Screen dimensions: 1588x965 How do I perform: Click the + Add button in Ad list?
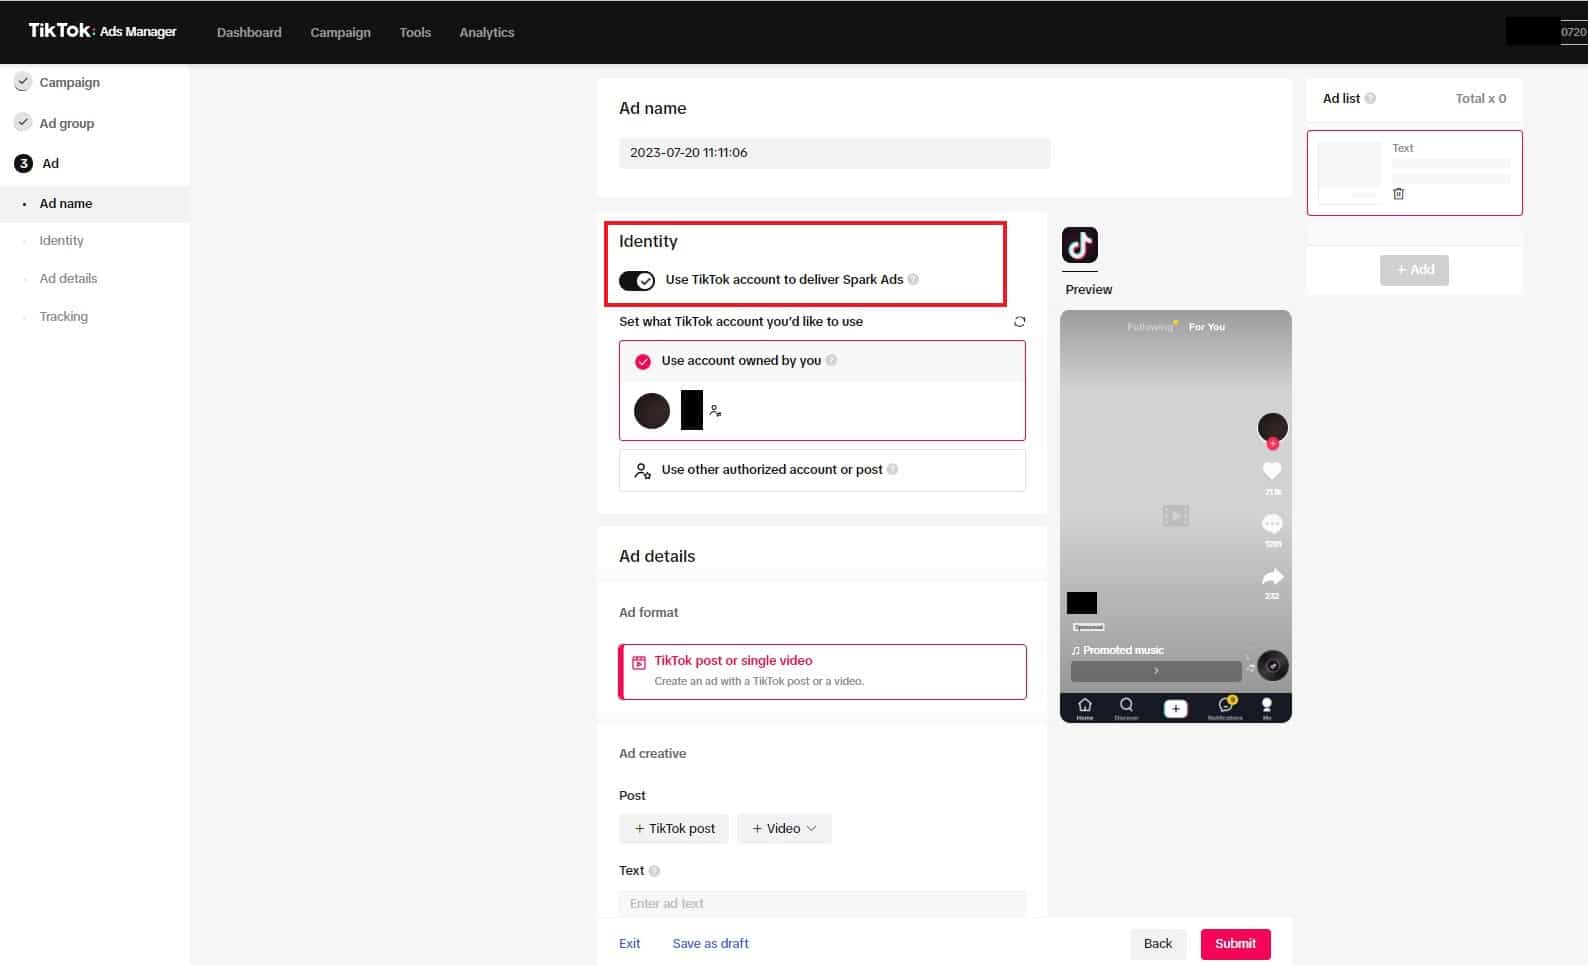coord(1414,270)
